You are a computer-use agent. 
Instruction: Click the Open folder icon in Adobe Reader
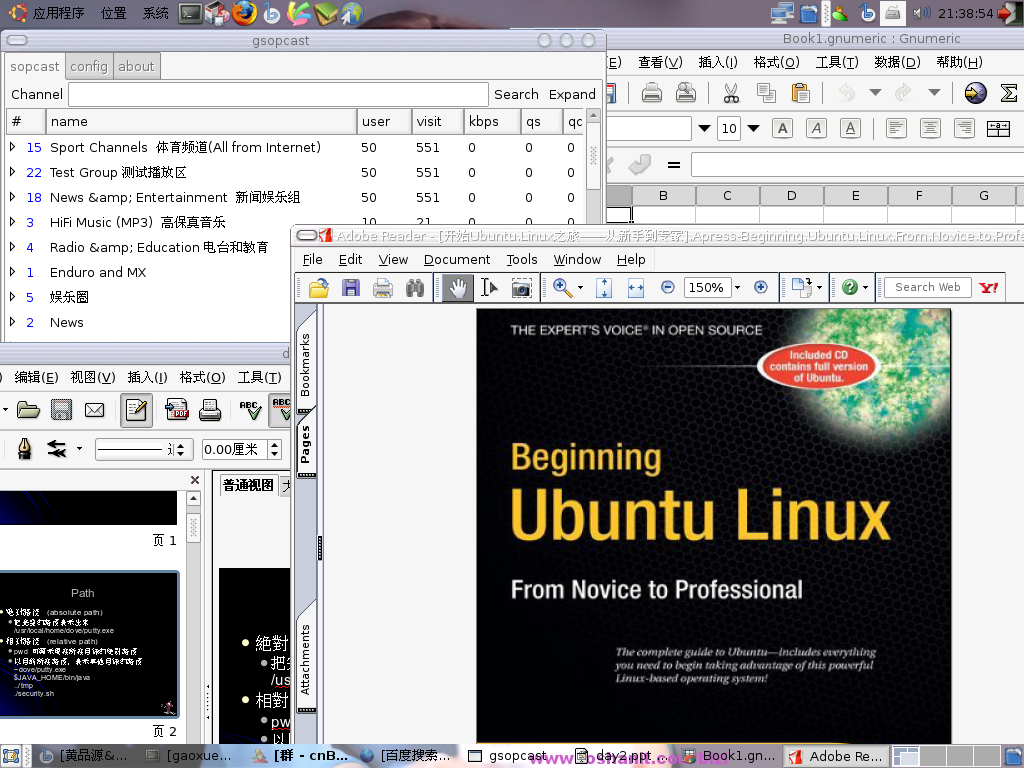[x=319, y=287]
